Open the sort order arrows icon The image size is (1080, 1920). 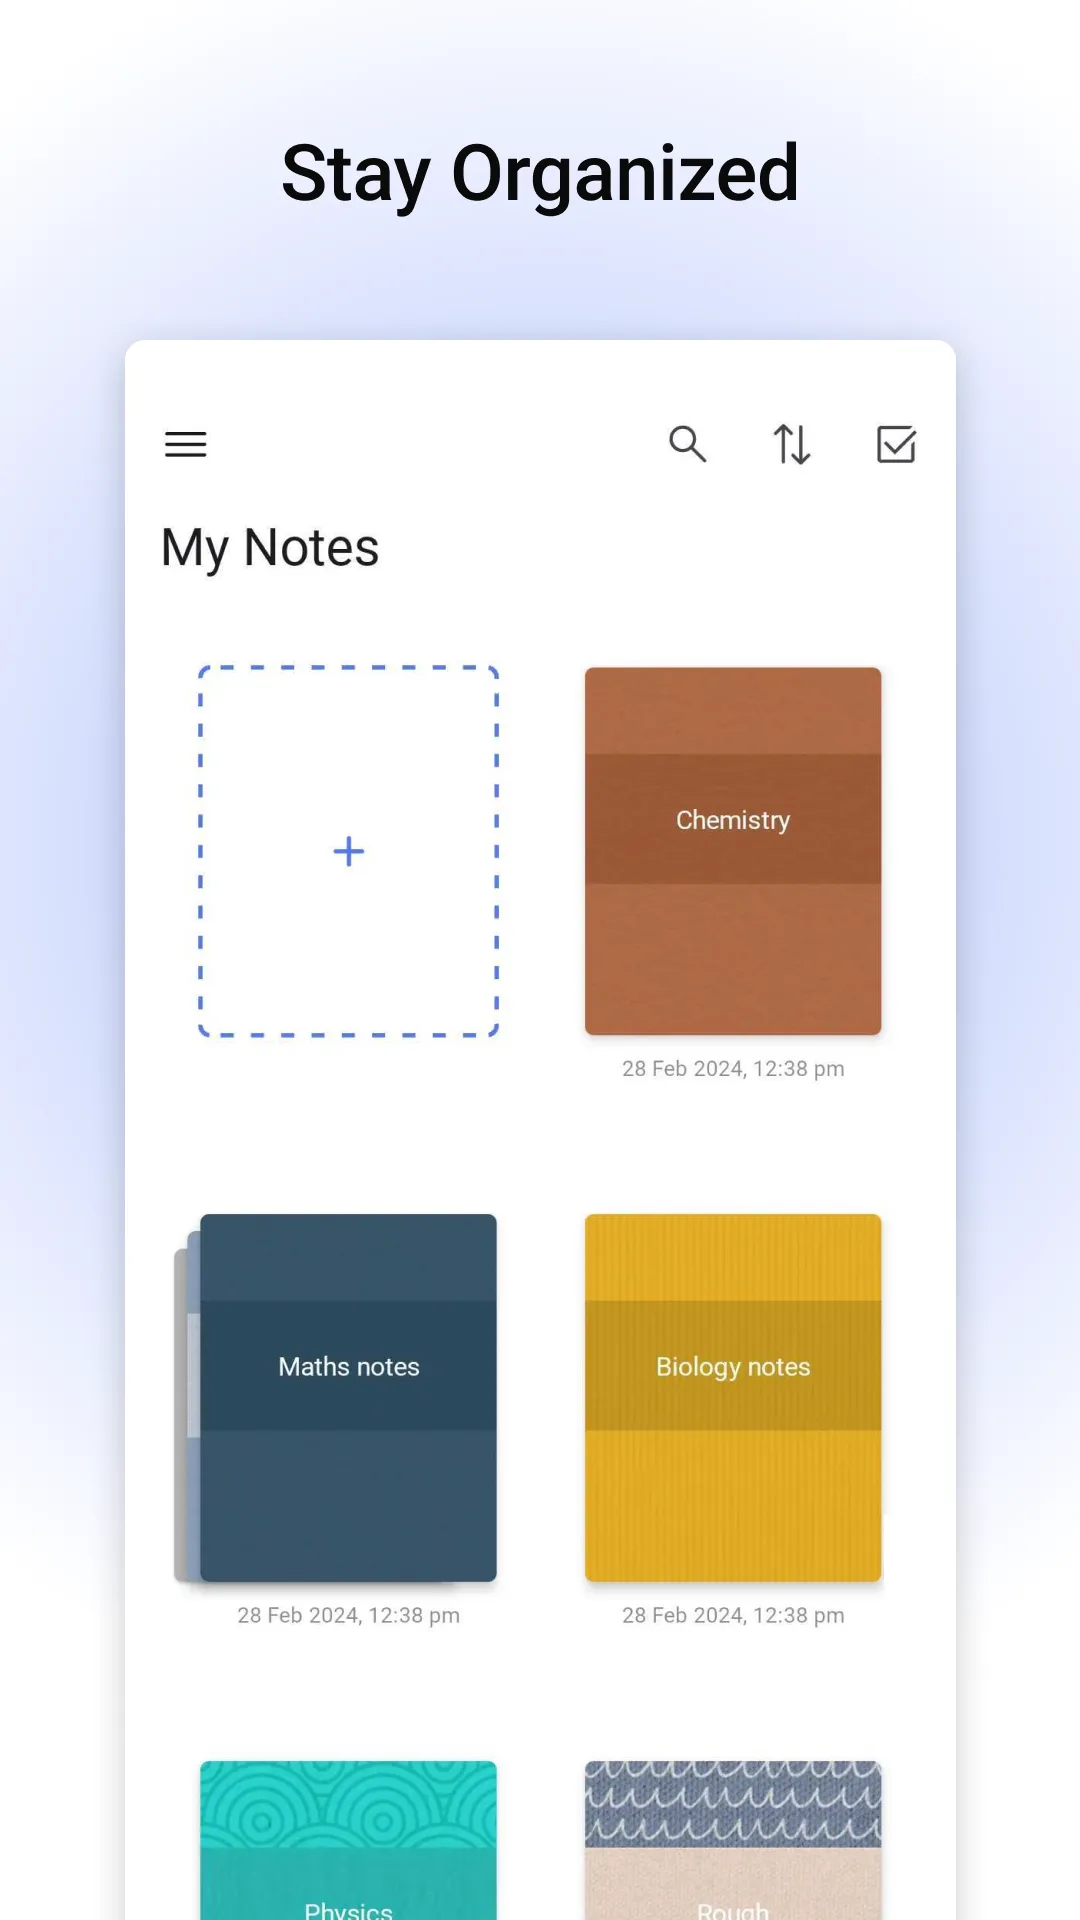[x=792, y=444]
